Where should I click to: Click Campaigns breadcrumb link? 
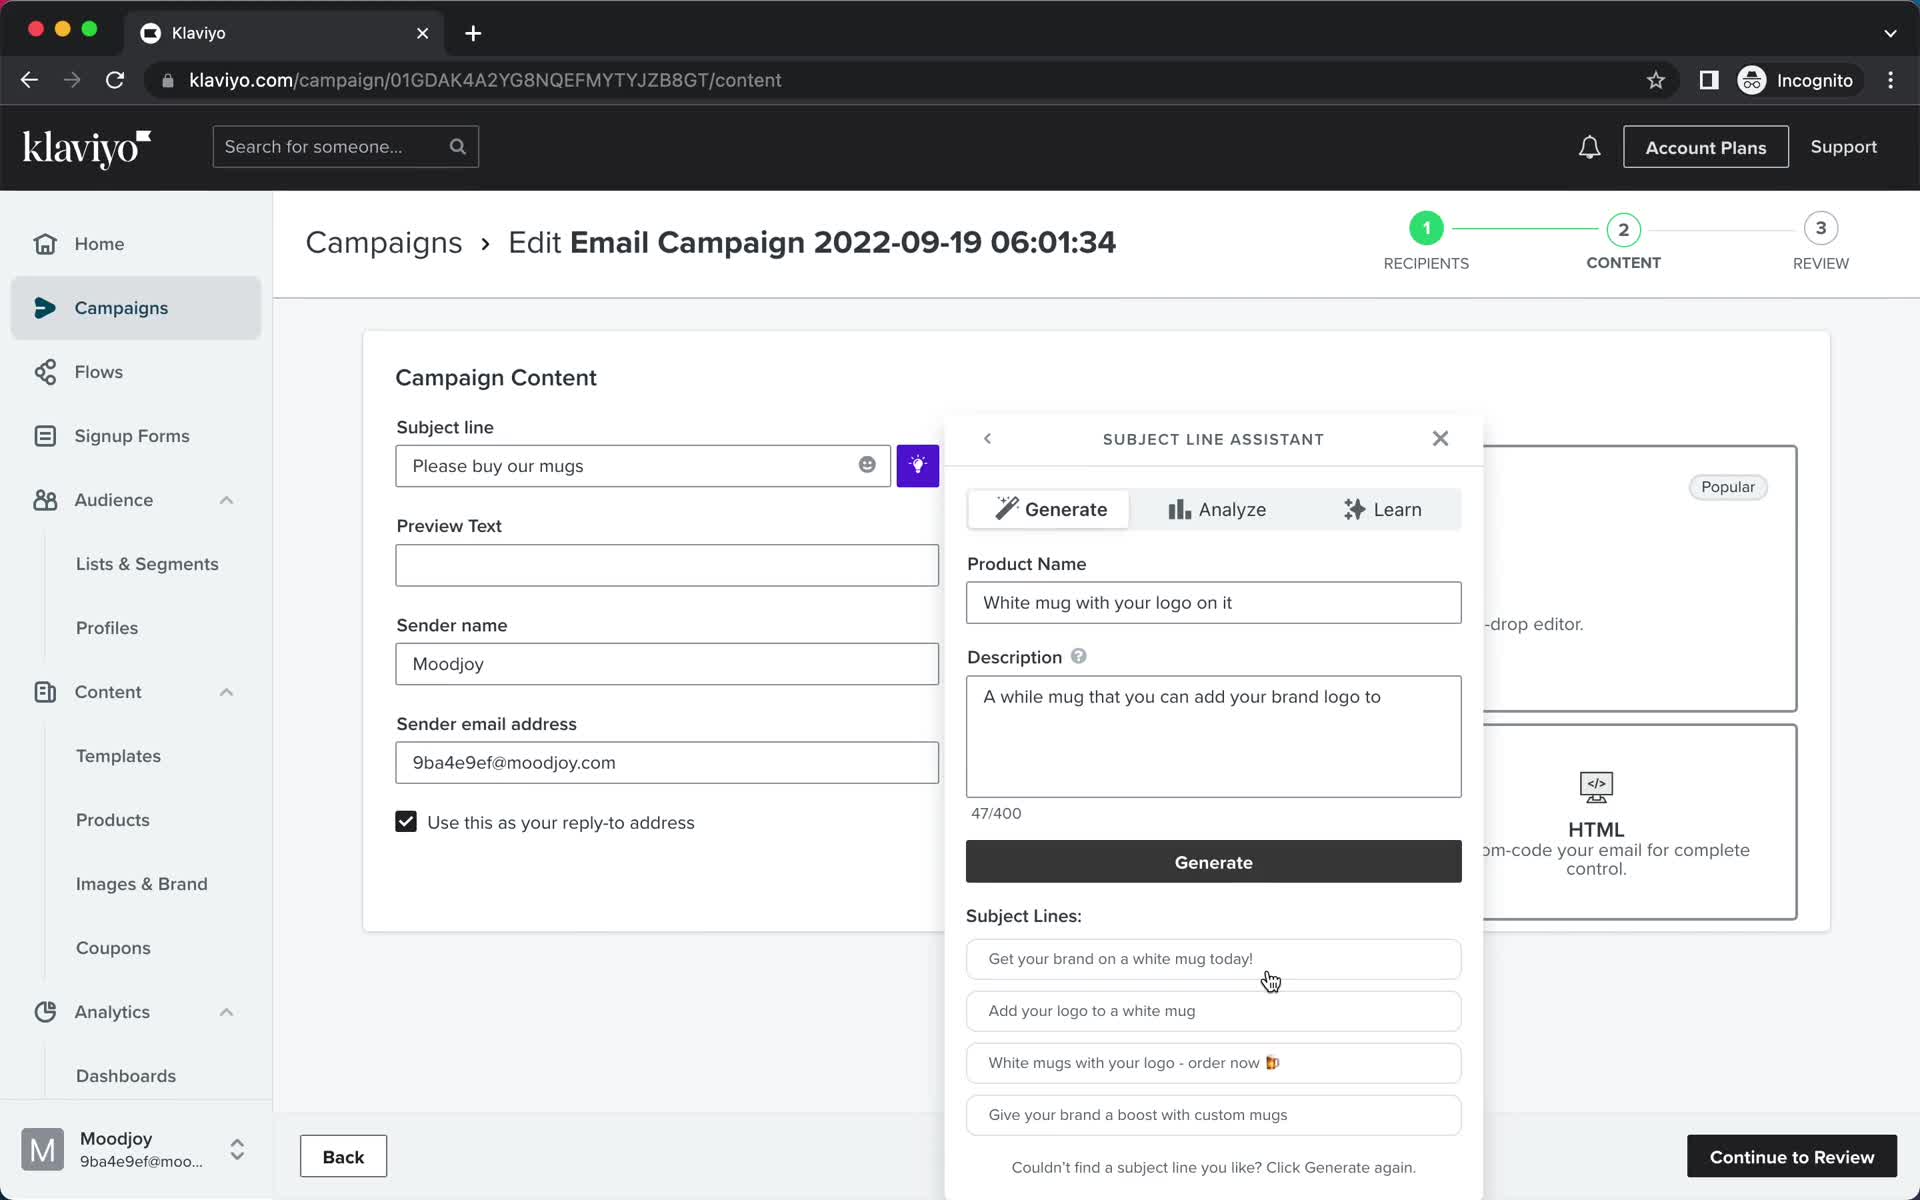[x=384, y=242]
